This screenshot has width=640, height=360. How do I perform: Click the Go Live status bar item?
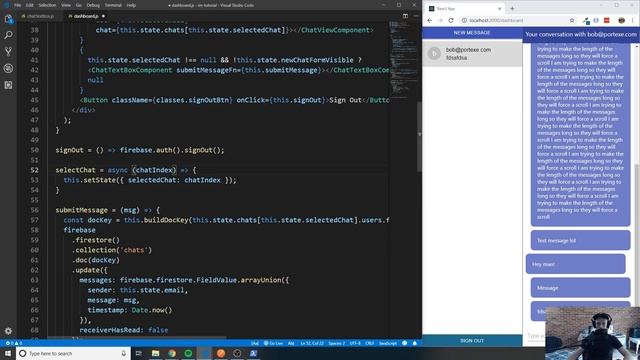click(x=273, y=343)
